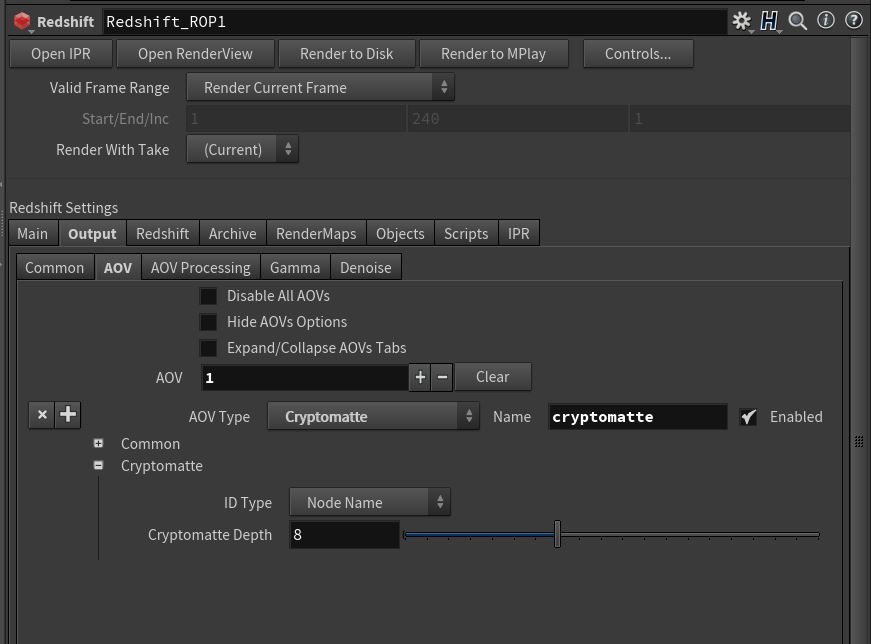Viewport: 871px width, 644px height.
Task: Click the Houdini H icon
Action: tap(770, 21)
